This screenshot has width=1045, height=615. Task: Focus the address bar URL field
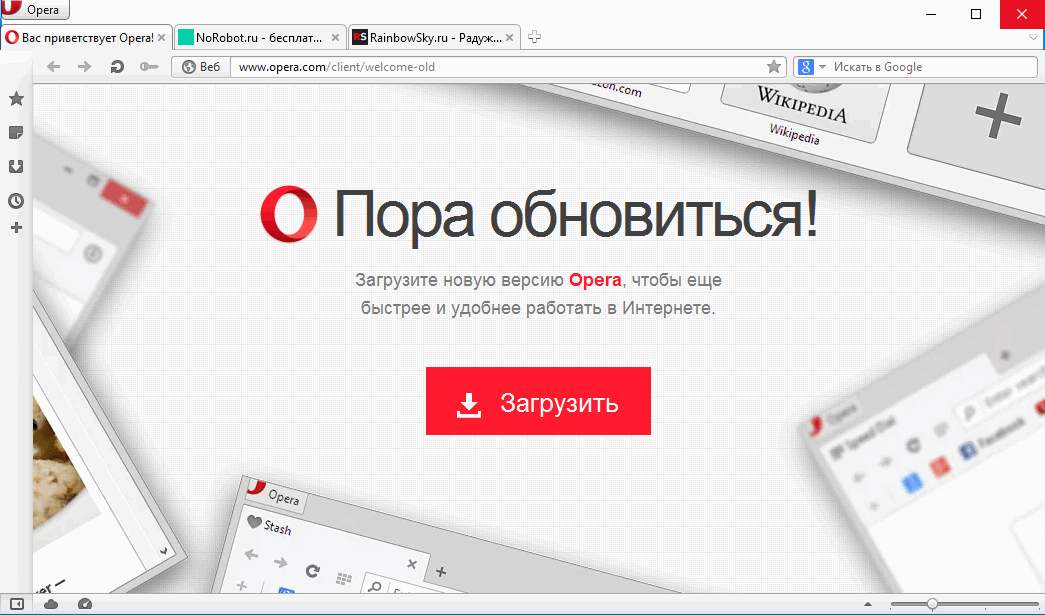497,67
